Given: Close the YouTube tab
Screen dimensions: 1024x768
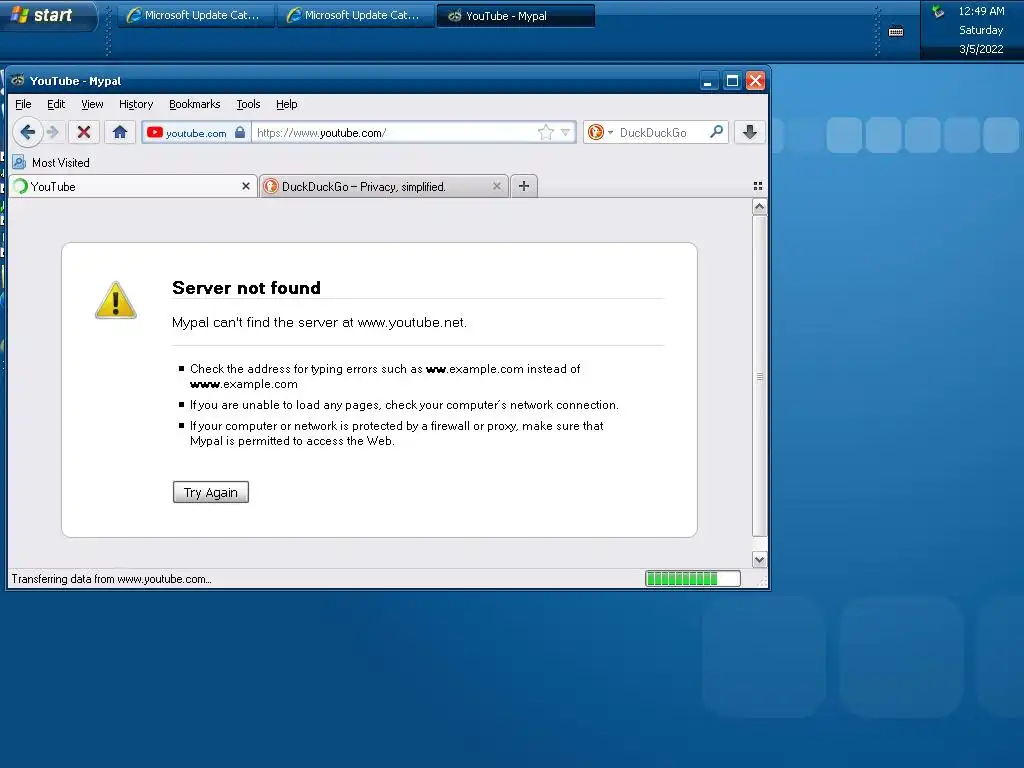Looking at the screenshot, I should [246, 186].
